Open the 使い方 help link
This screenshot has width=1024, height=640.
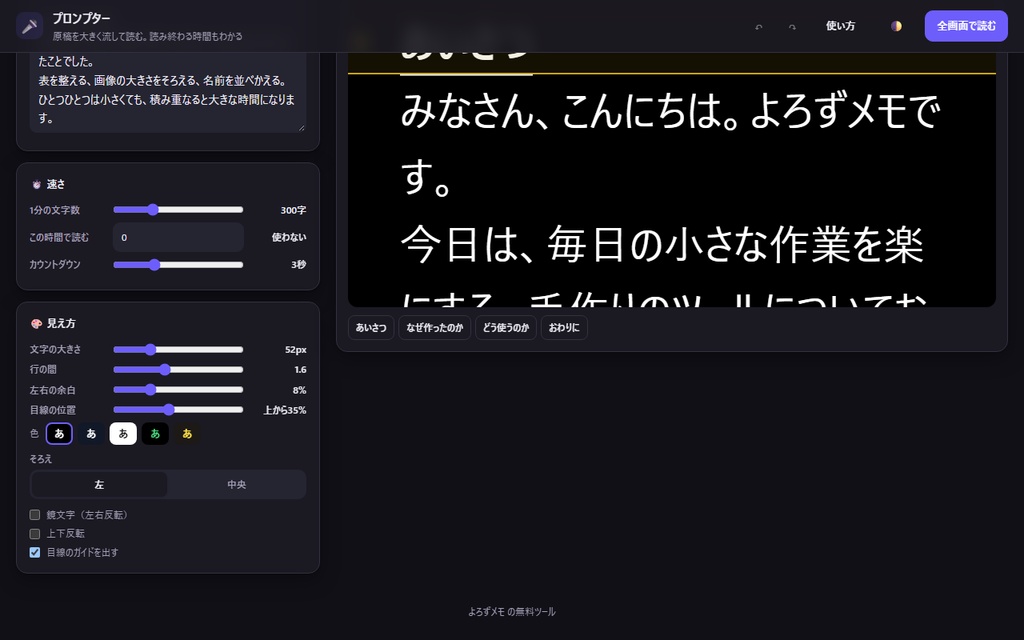click(x=840, y=26)
